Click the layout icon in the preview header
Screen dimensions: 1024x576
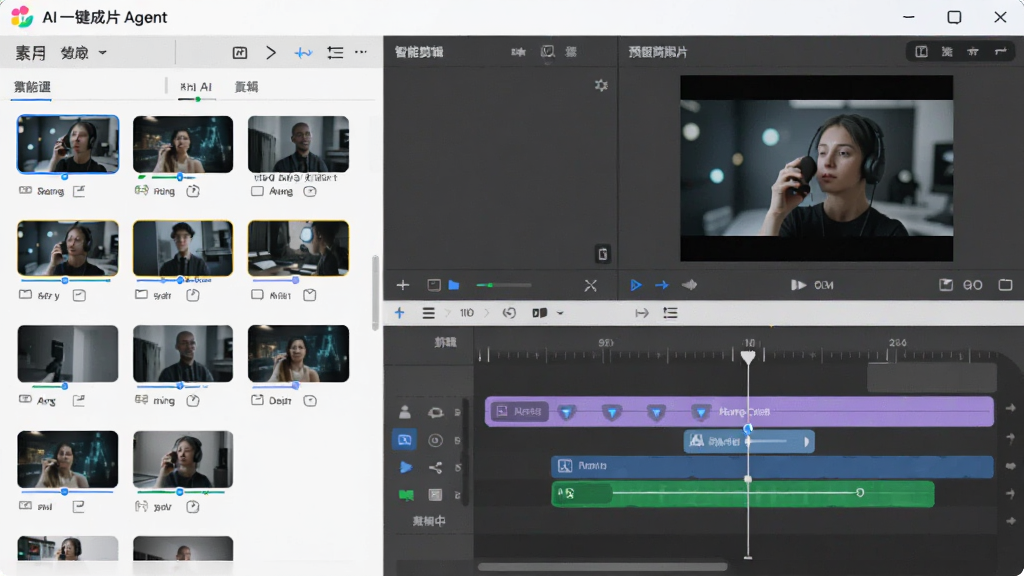tap(921, 52)
